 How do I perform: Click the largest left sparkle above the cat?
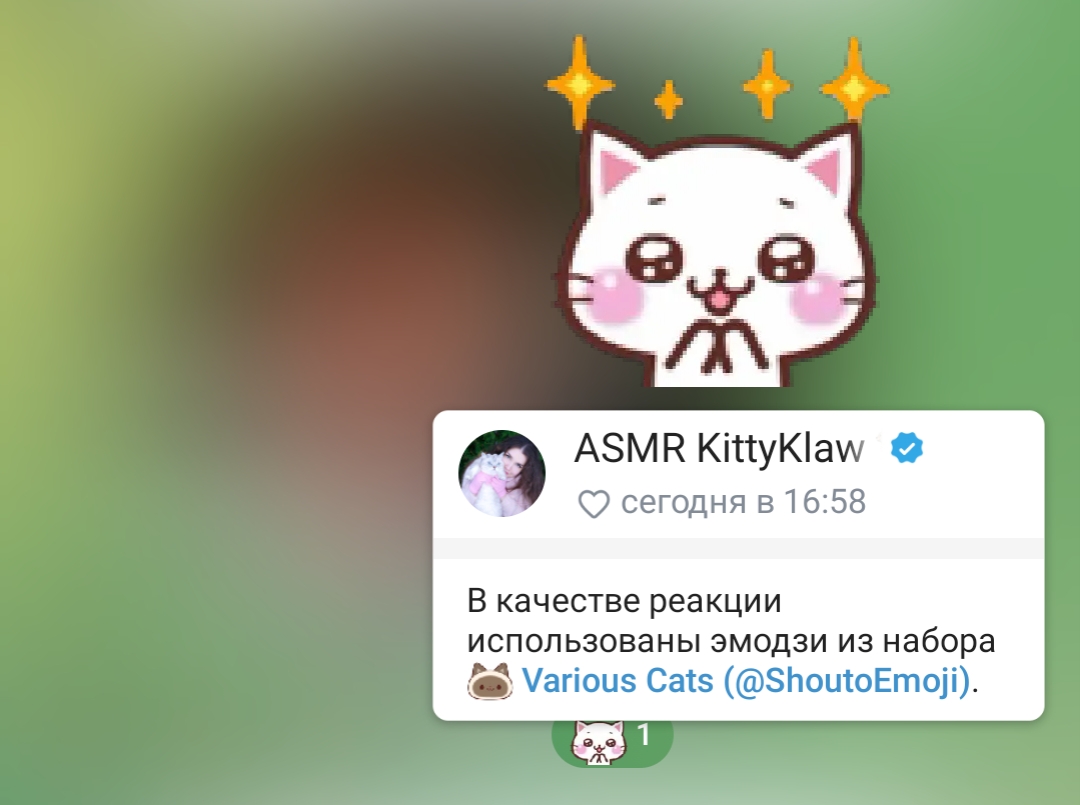(580, 83)
